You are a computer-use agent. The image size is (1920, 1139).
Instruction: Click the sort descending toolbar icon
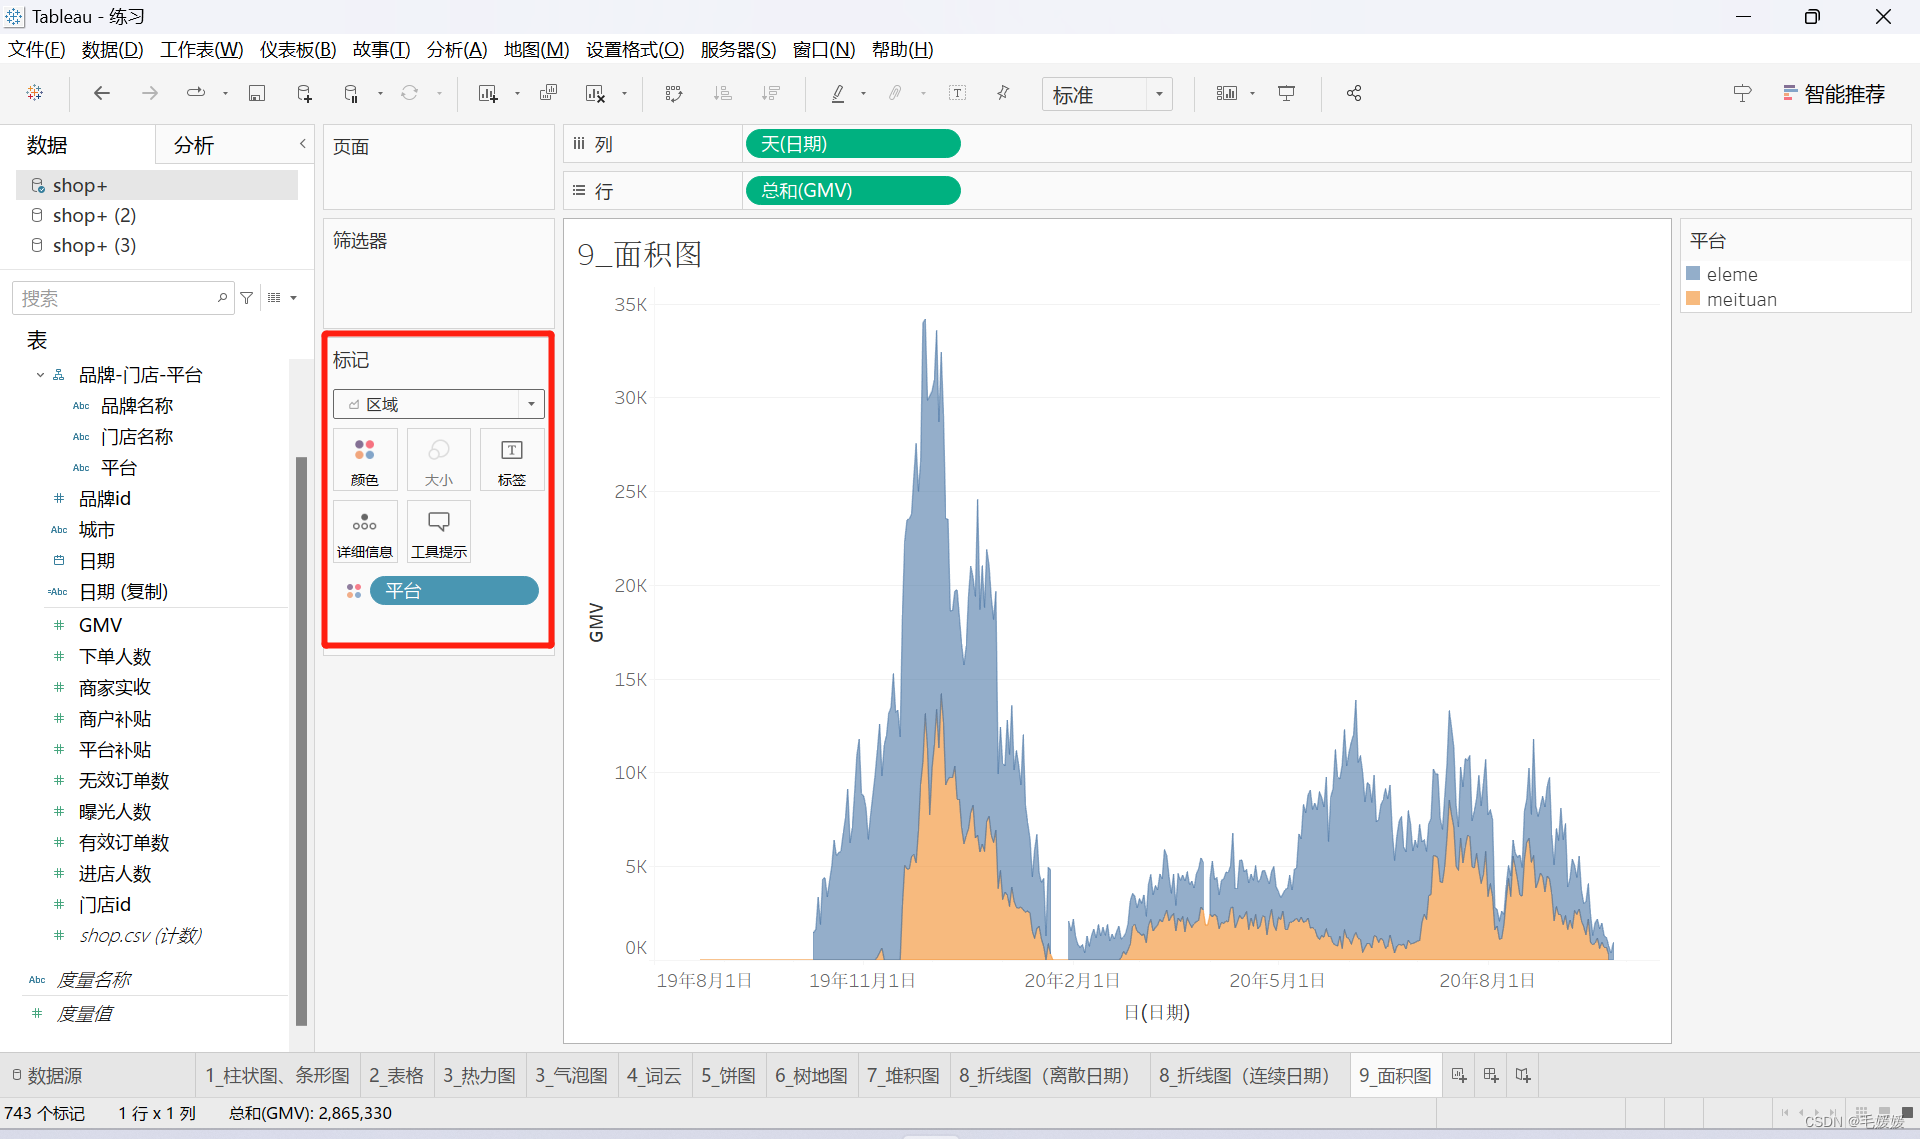coord(771,93)
